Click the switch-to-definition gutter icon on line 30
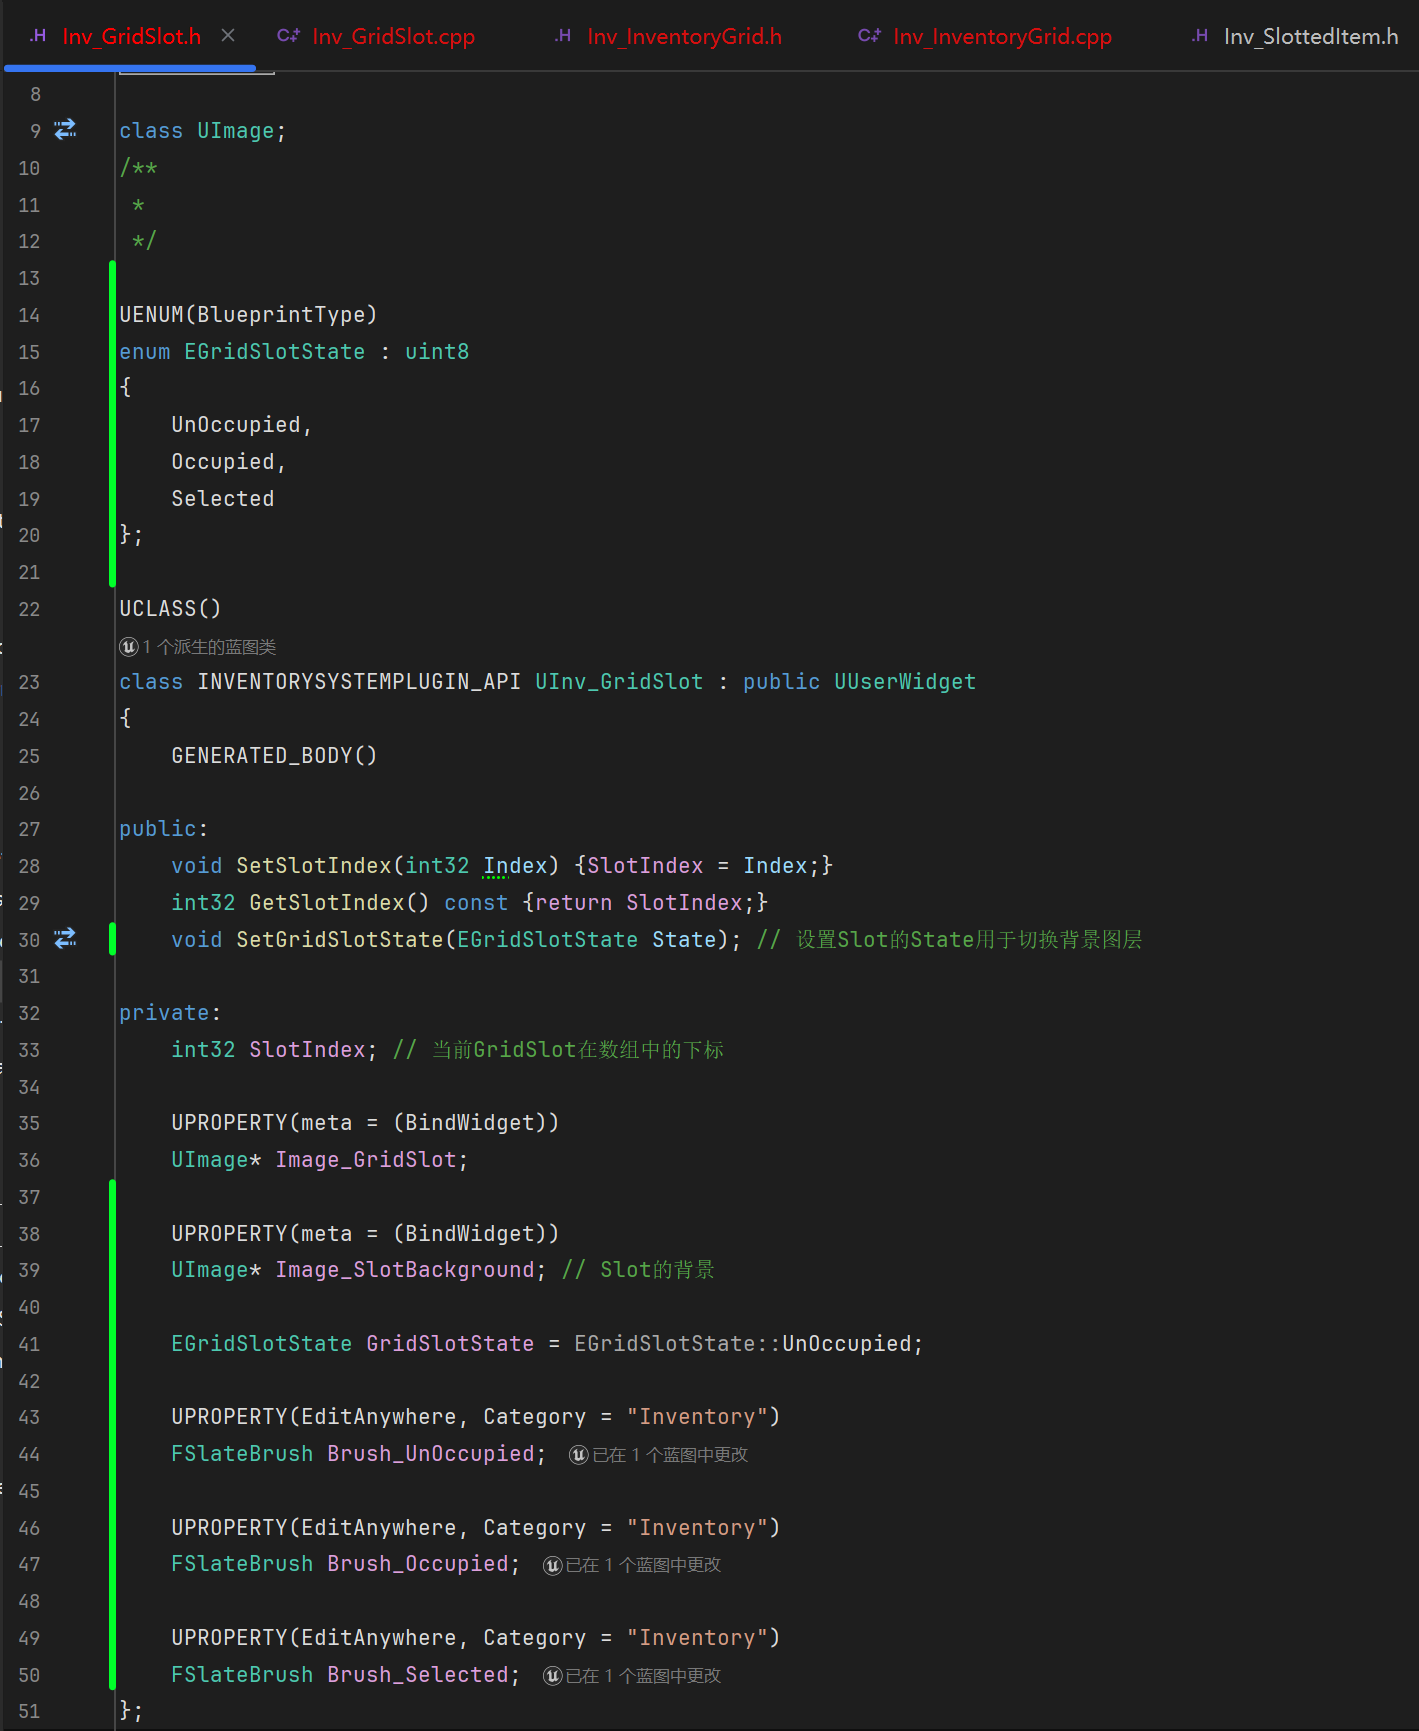Screen dimensions: 1419x1731 tap(65, 939)
